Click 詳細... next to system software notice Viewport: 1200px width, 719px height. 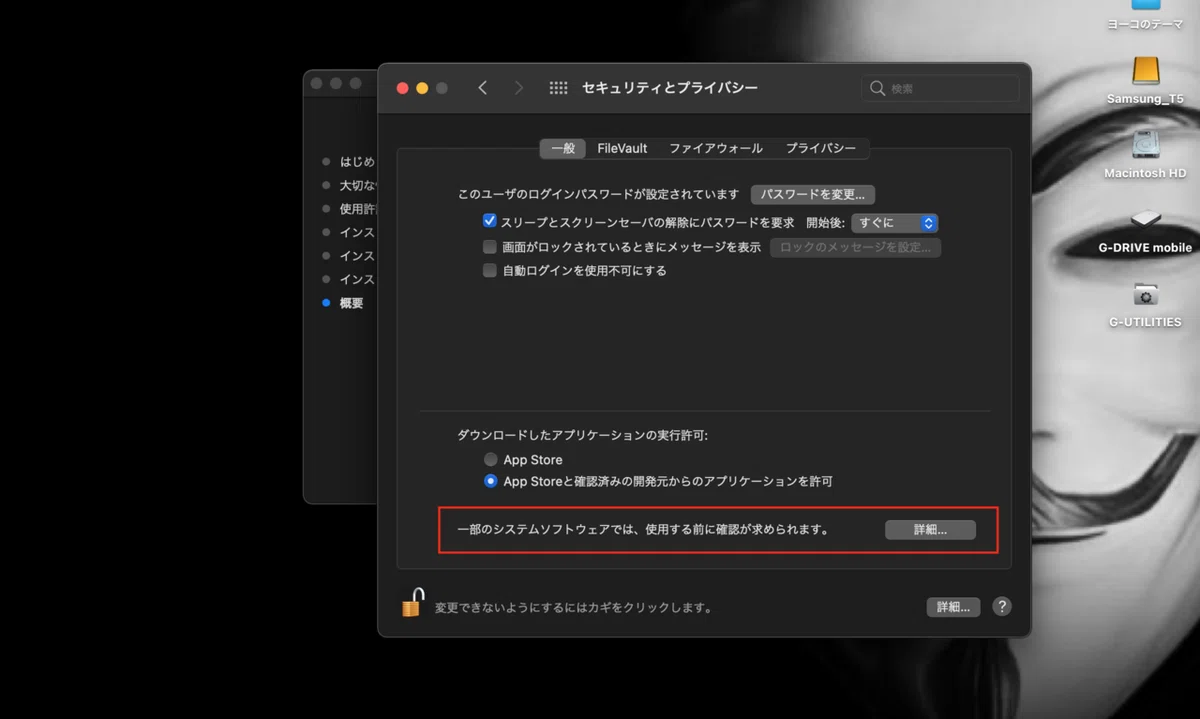point(930,530)
